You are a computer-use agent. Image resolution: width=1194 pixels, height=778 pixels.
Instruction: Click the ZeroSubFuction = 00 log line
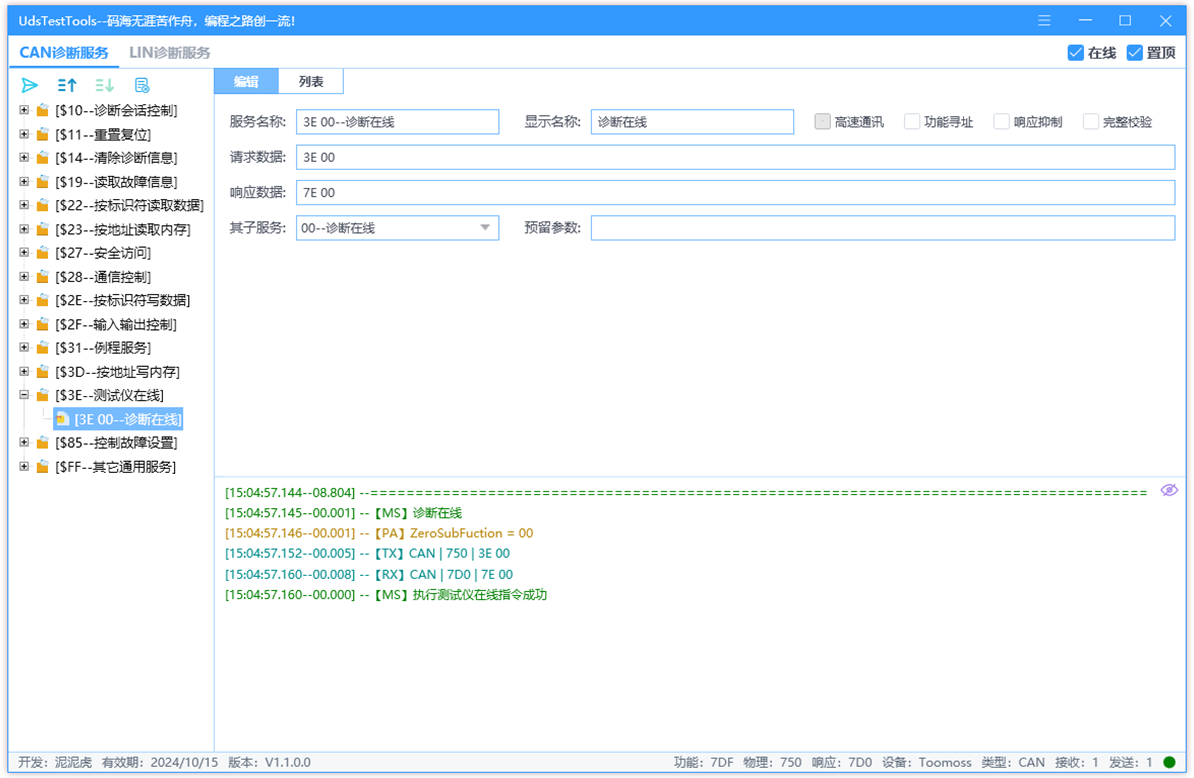378,533
